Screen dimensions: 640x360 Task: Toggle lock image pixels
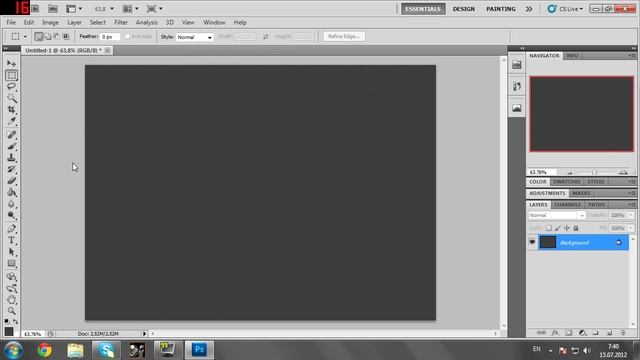click(x=558, y=228)
